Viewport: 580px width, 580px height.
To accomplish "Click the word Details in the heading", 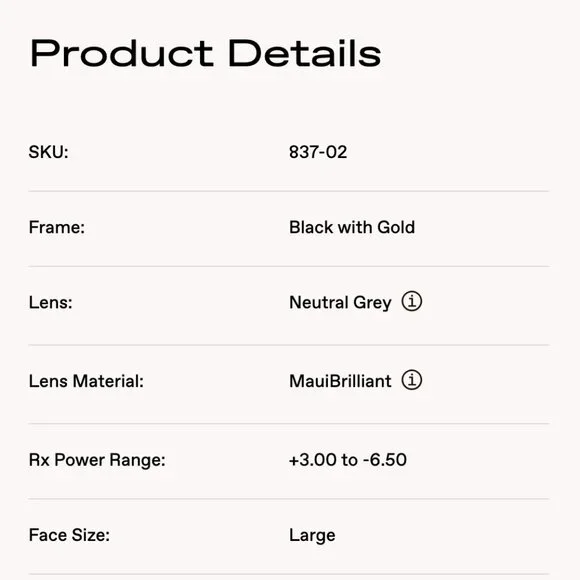I will pos(305,53).
